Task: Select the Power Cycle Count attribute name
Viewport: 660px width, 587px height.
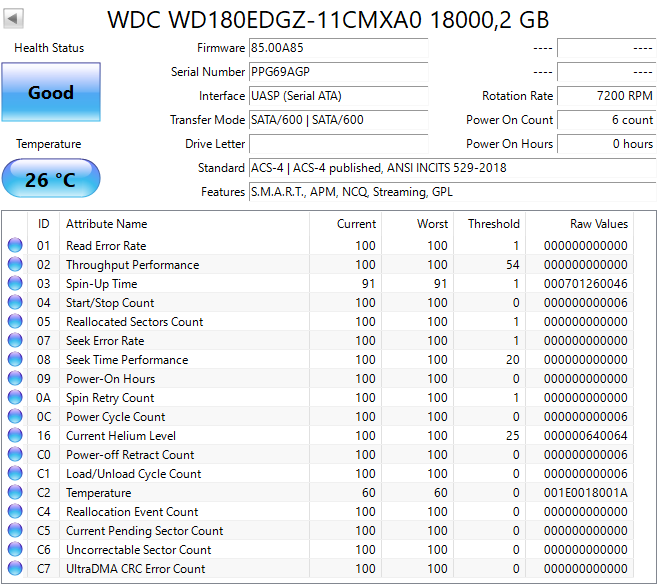Action: [115, 417]
